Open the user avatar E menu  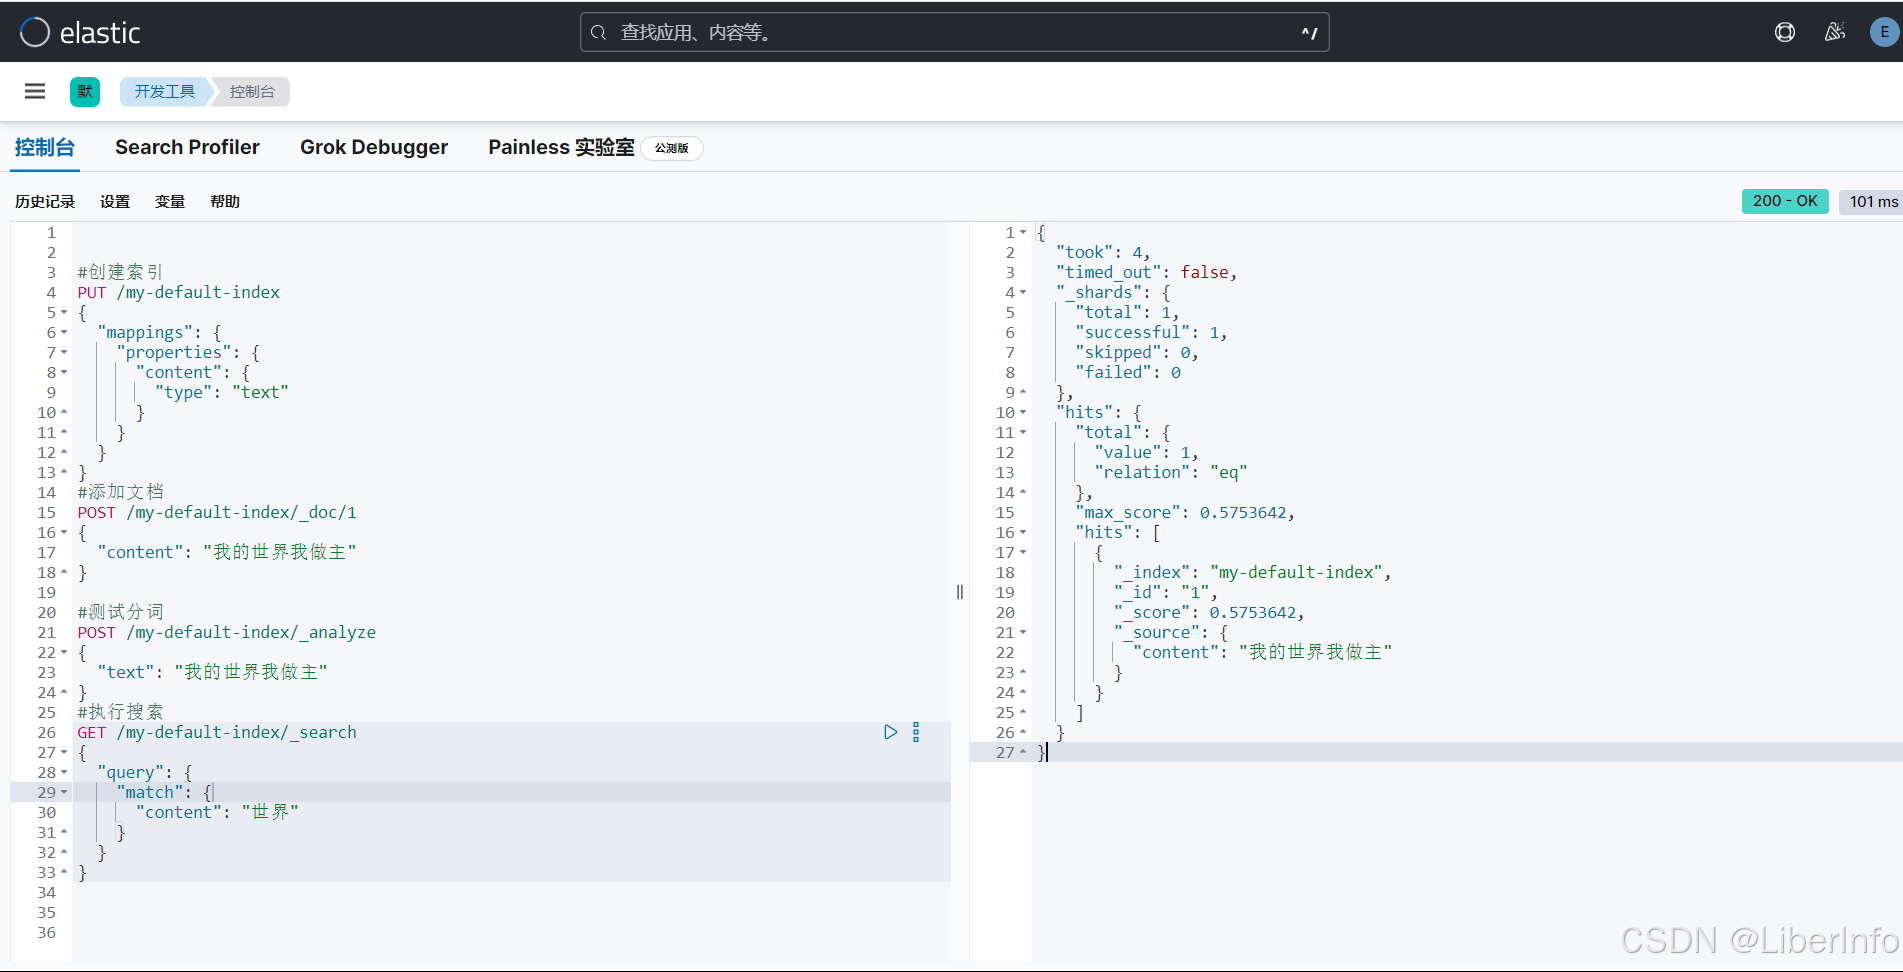(1884, 32)
